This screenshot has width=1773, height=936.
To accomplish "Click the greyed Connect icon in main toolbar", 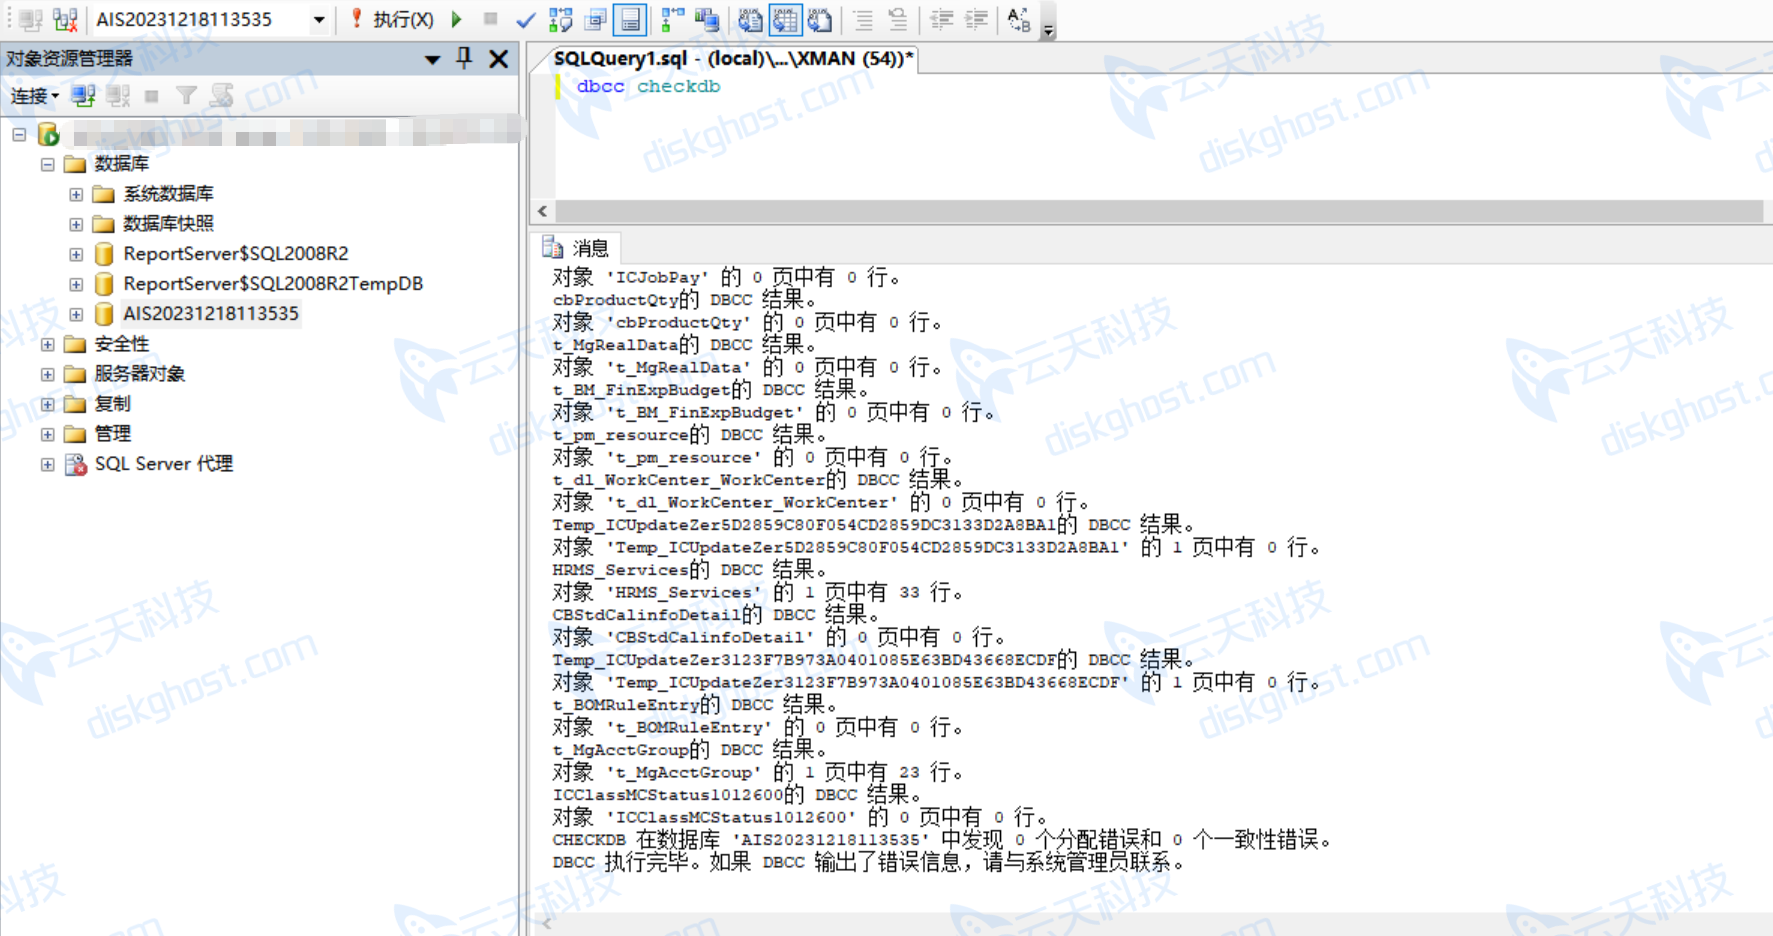I will coord(30,19).
